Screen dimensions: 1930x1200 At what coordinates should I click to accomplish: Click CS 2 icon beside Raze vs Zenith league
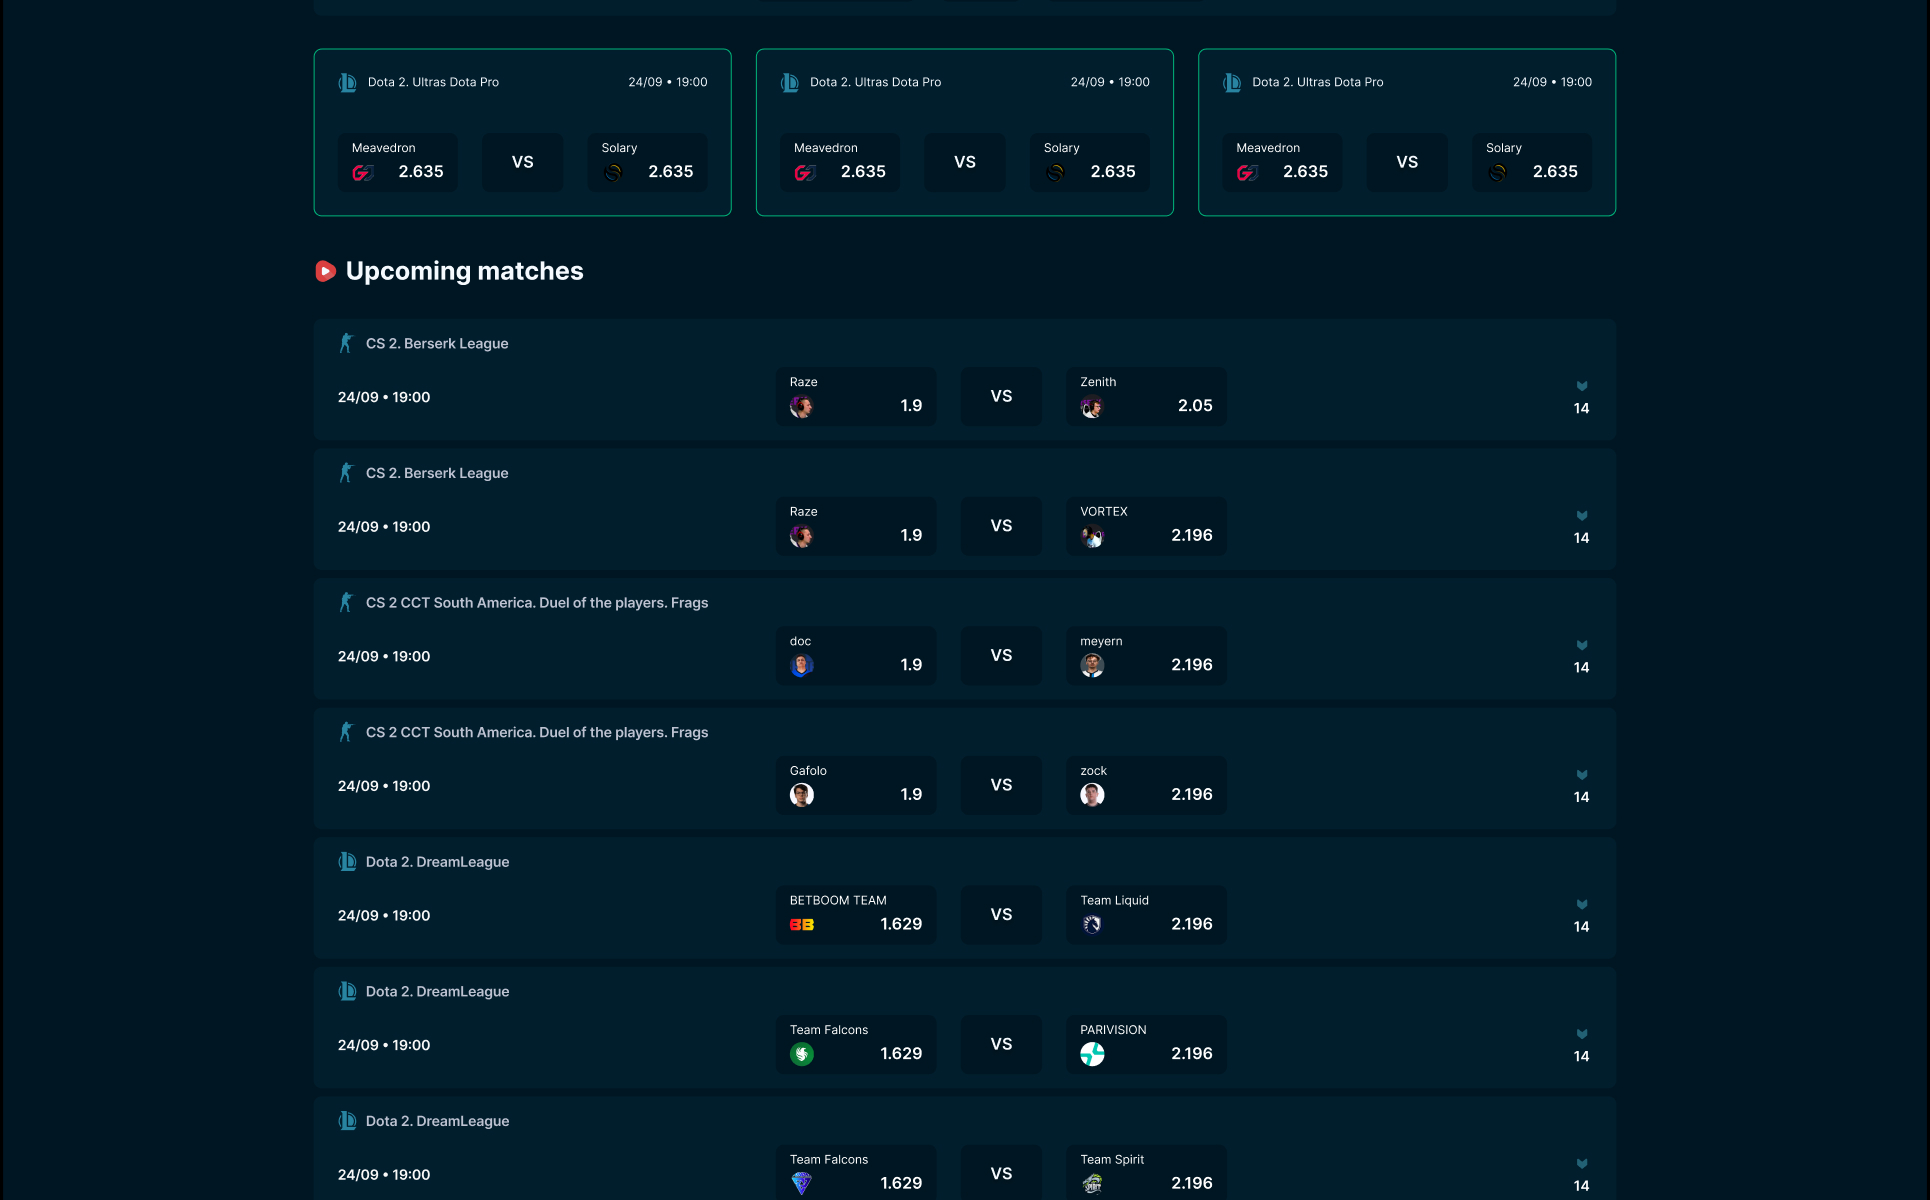pyautogui.click(x=347, y=343)
